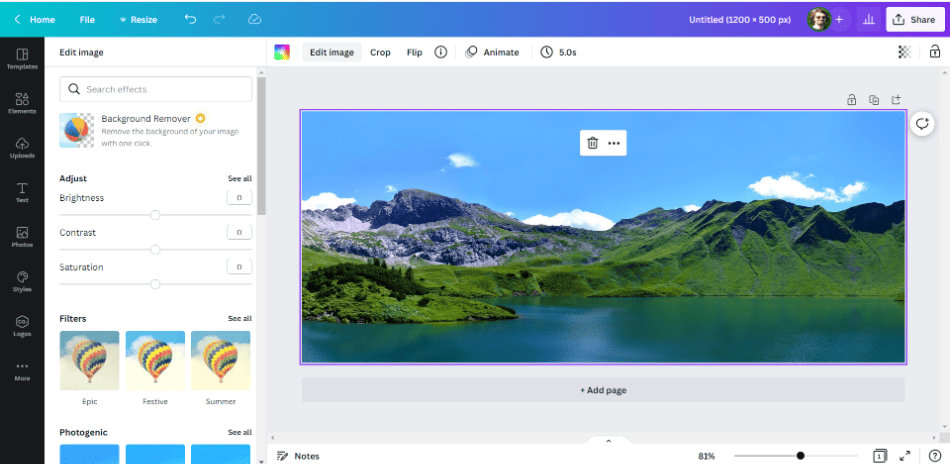Viewport: 950px width, 464px height.
Task: Open the Text sidebar panel
Action: coord(22,193)
